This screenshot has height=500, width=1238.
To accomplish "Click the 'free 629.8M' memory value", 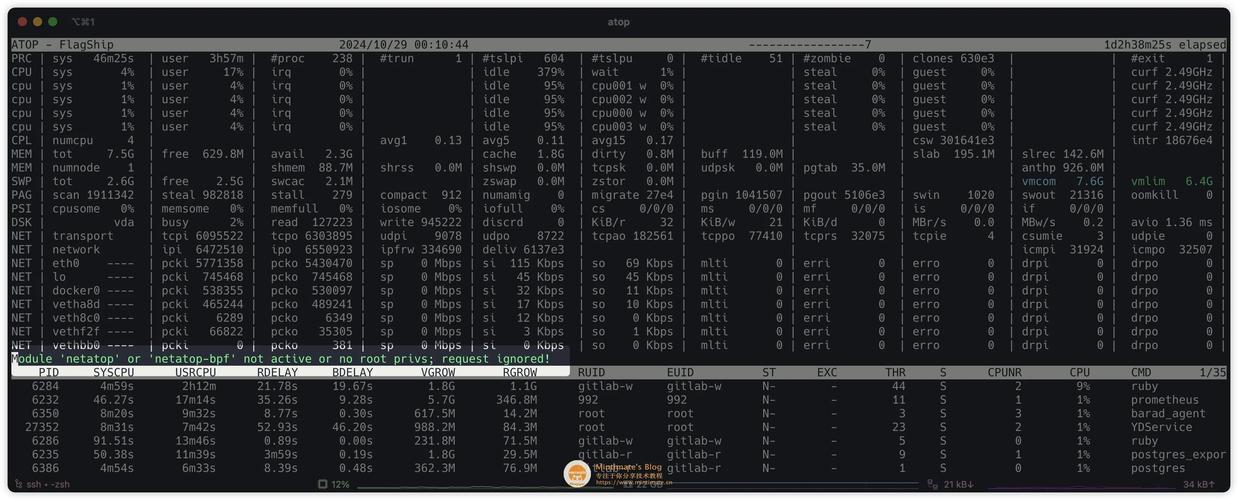I will tap(202, 154).
